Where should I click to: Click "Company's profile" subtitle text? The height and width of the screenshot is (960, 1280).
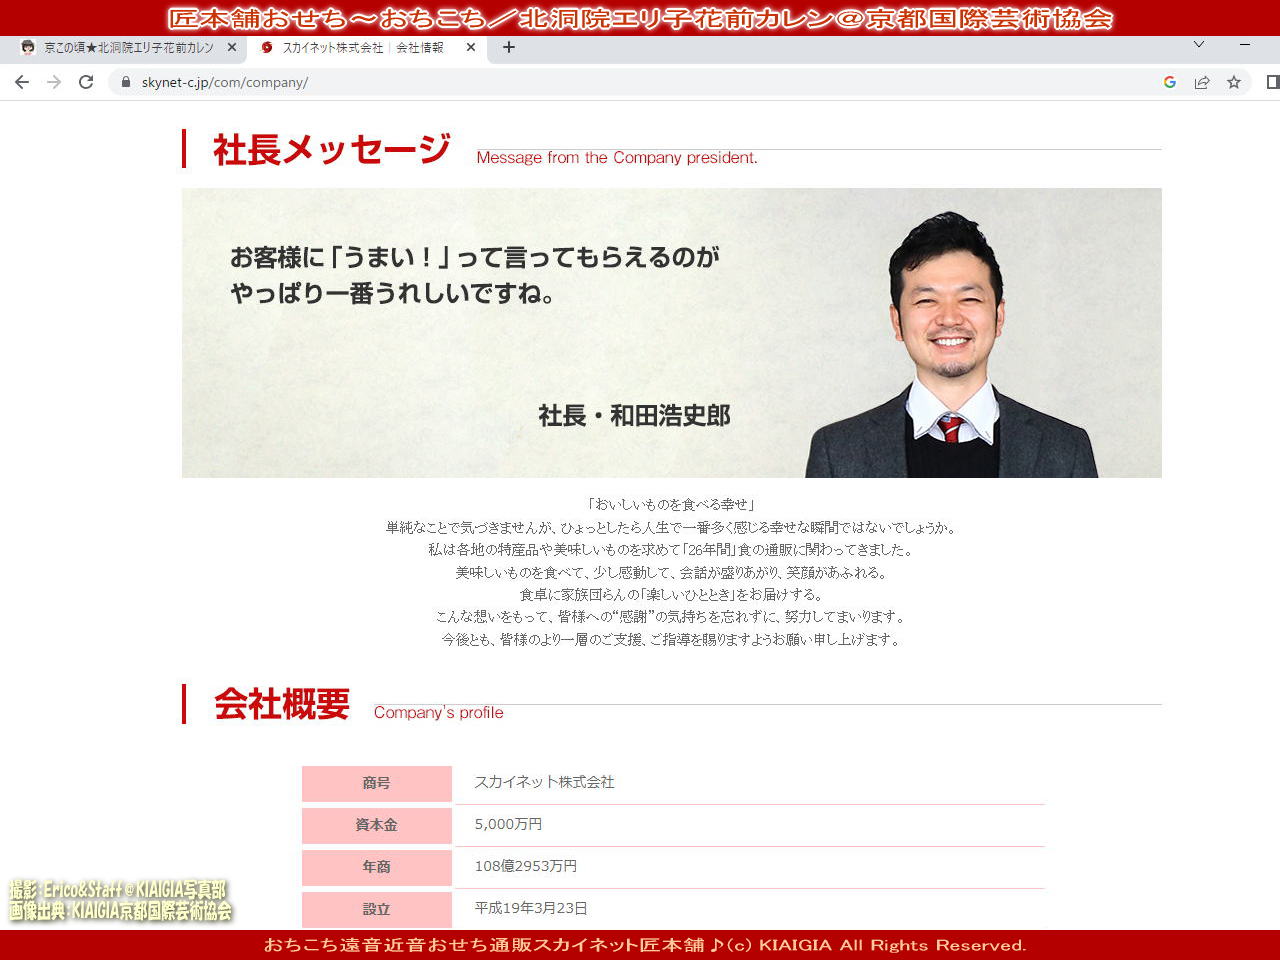coord(438,712)
